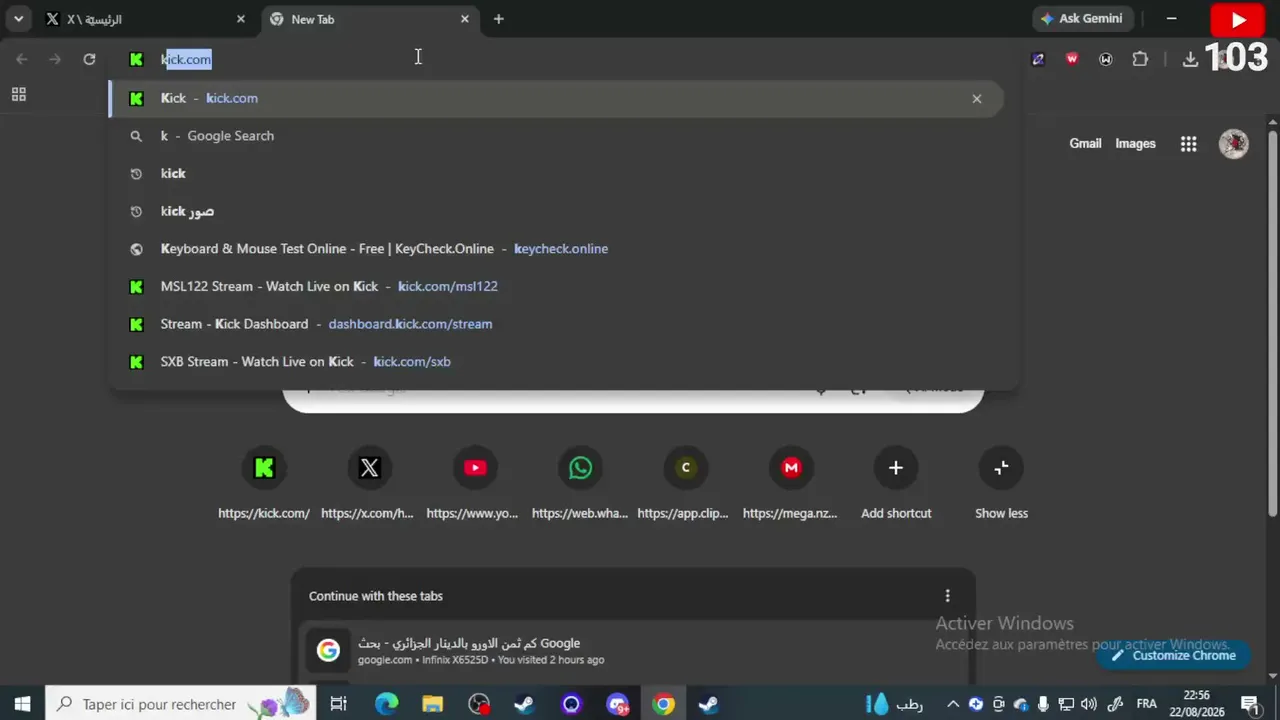This screenshot has height=720, width=1280.
Task: Open the taskbar clock and calendar
Action: click(1196, 704)
